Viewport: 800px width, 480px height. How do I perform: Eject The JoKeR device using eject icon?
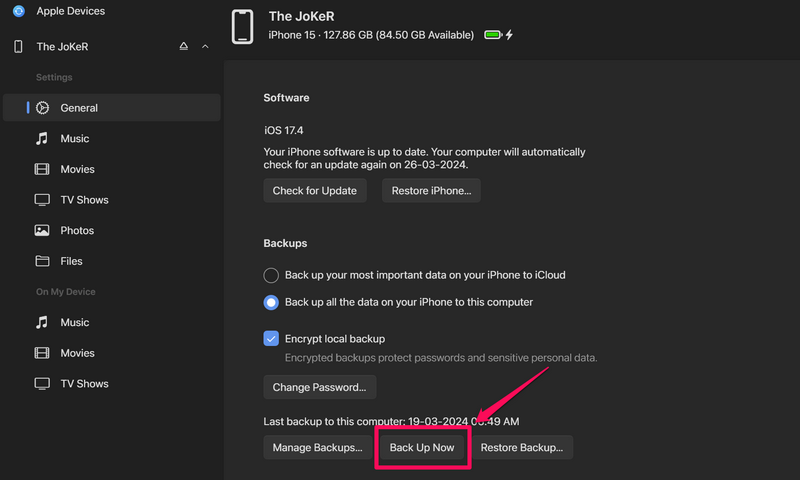pos(183,47)
